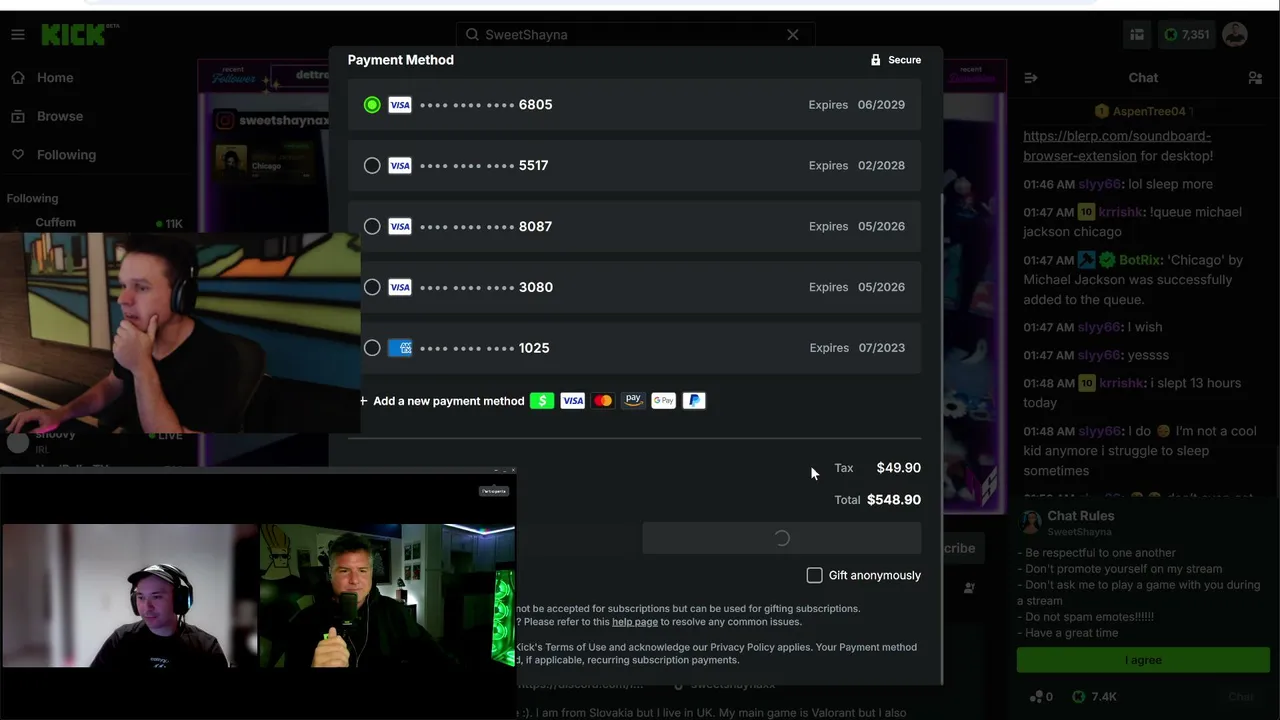Open the help page link

[x=635, y=622]
